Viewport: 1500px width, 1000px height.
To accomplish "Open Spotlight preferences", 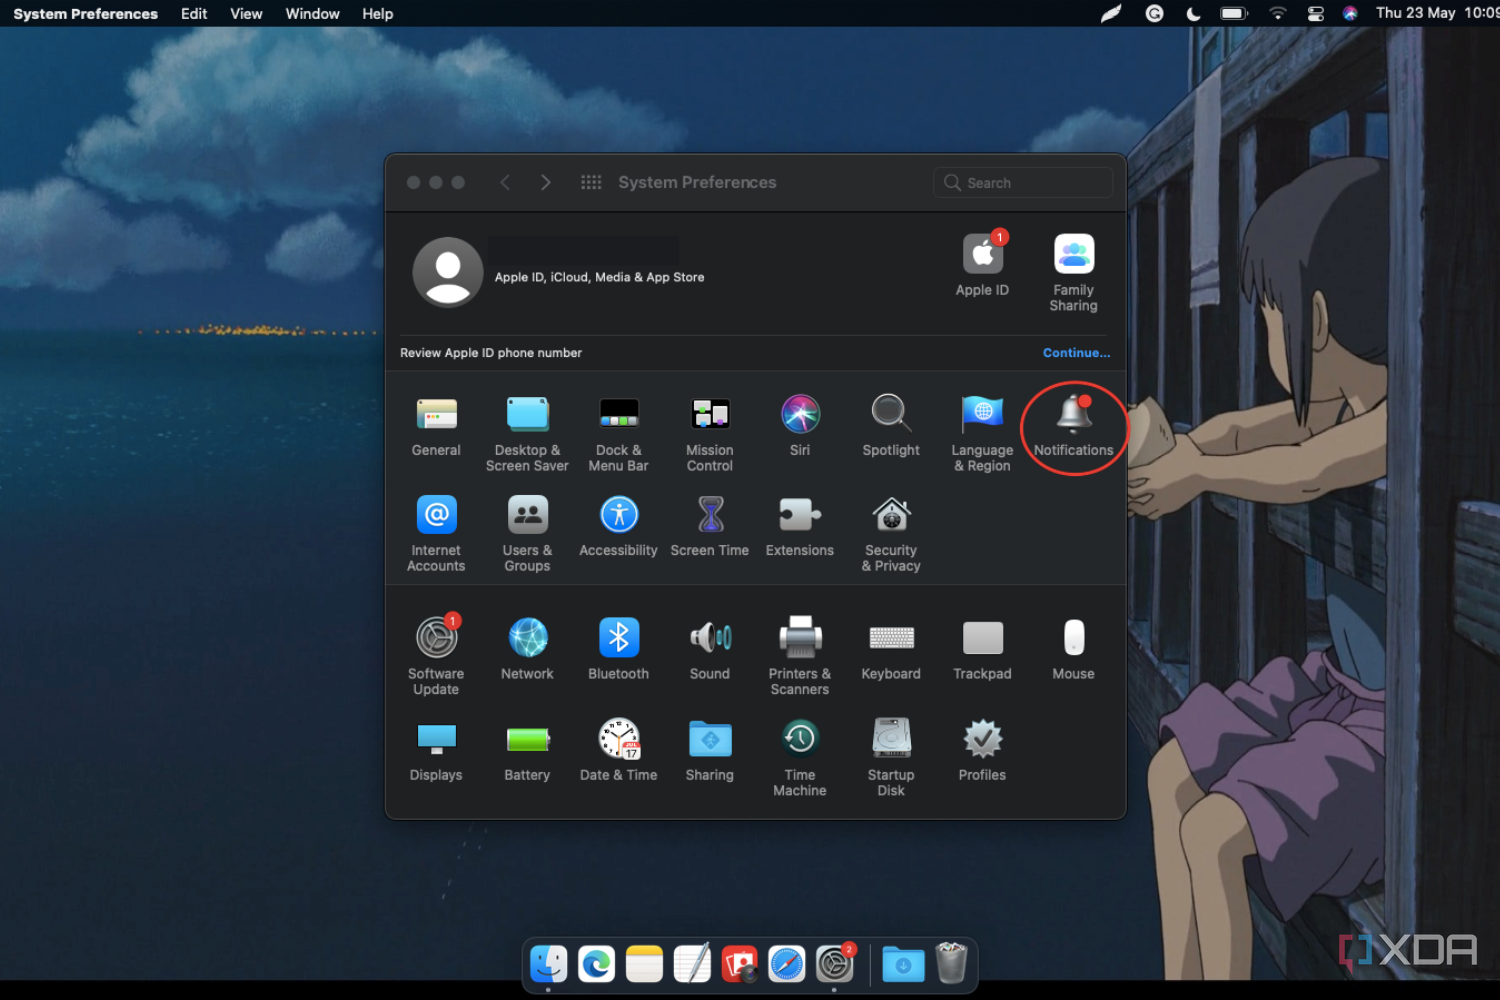I will 890,415.
